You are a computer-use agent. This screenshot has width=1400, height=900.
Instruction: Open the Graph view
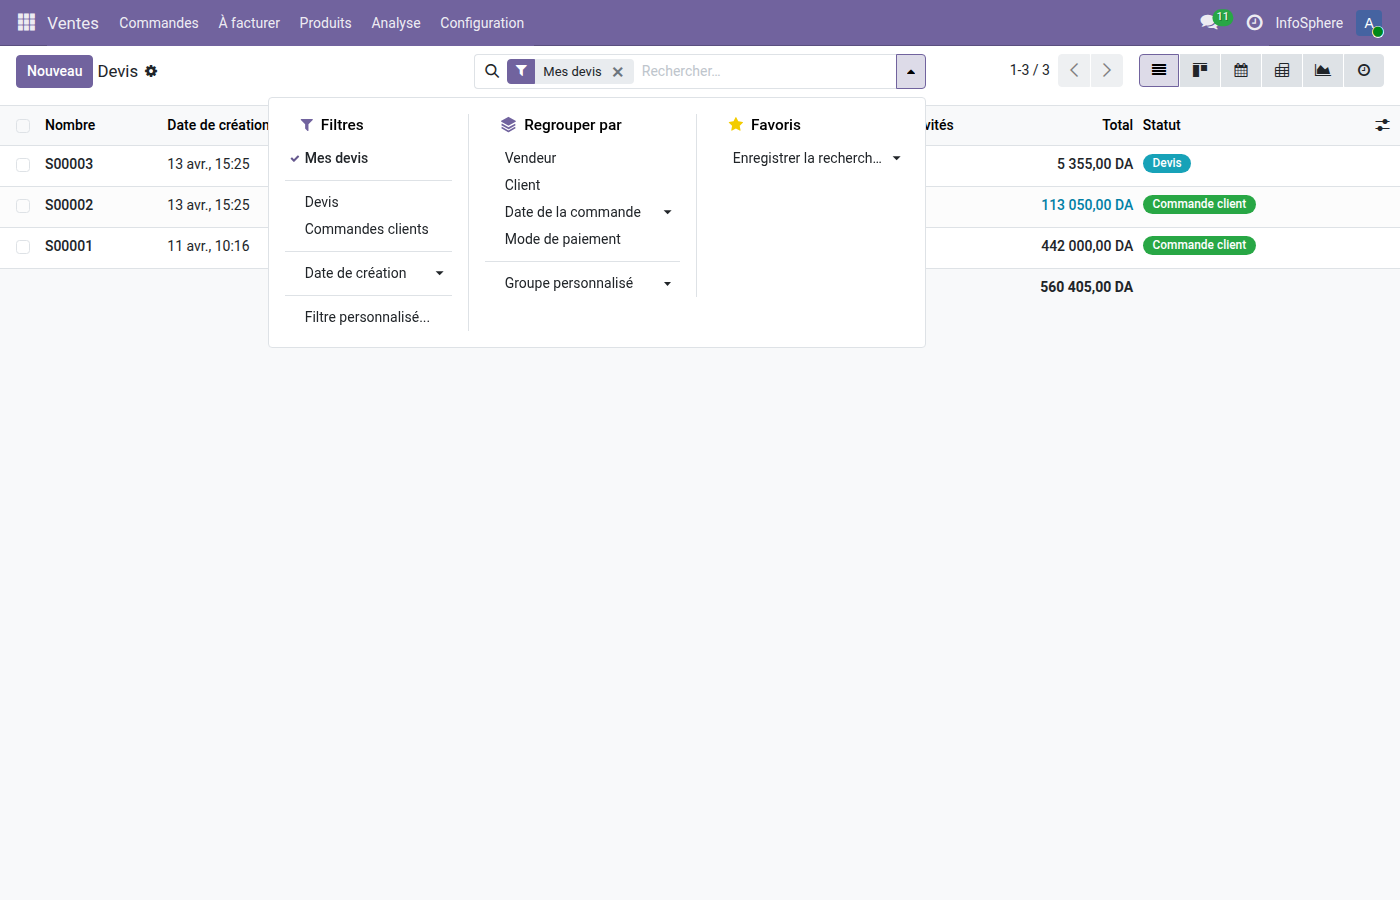[1322, 70]
